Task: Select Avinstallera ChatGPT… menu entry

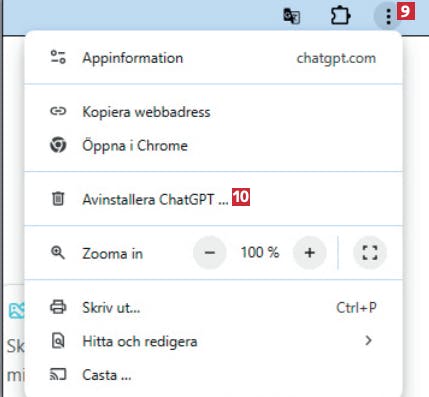Action: (x=213, y=199)
